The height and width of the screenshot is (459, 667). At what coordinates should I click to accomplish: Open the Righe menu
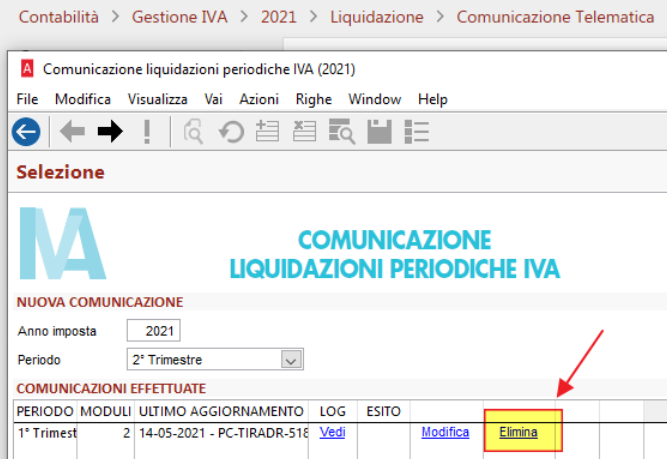[x=314, y=99]
